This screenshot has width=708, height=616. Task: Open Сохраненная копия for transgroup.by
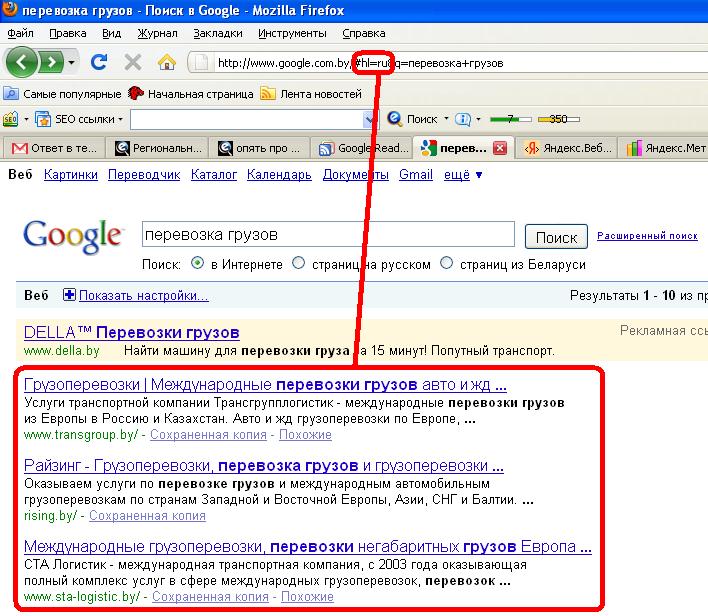[208, 434]
